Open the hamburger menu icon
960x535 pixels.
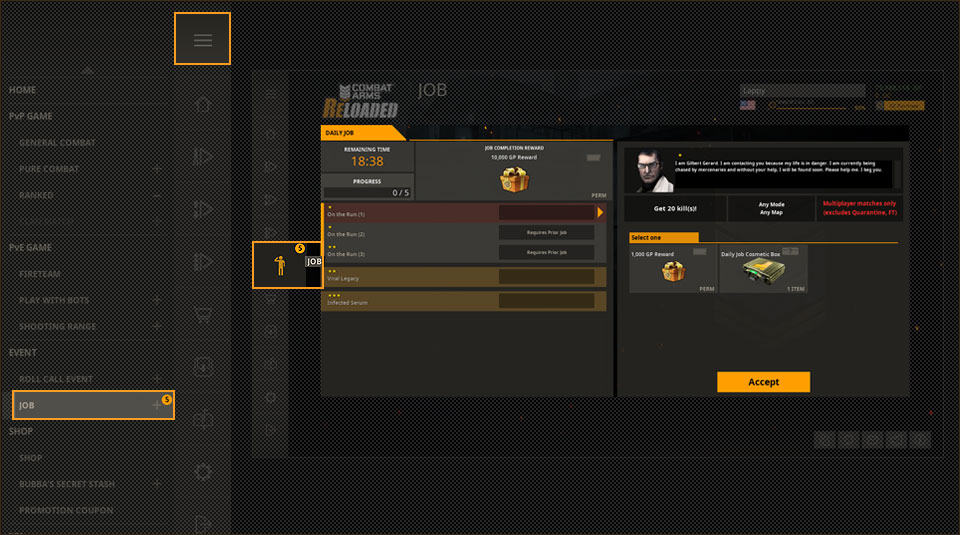pos(203,40)
